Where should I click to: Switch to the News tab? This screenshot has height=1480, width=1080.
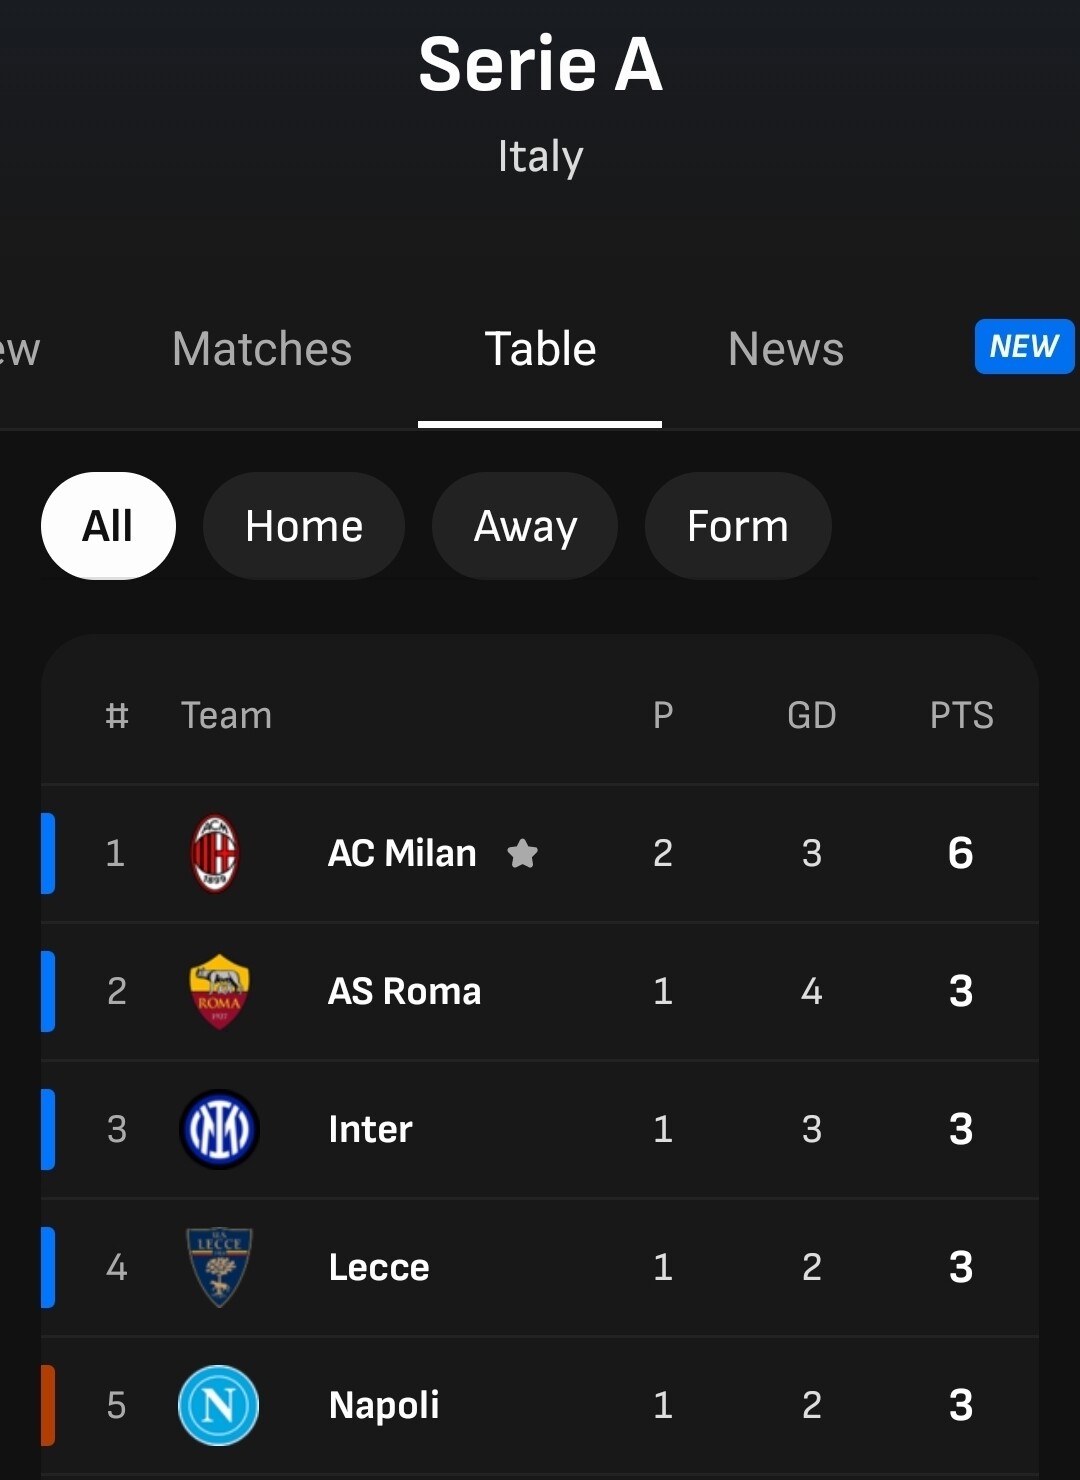pos(786,349)
